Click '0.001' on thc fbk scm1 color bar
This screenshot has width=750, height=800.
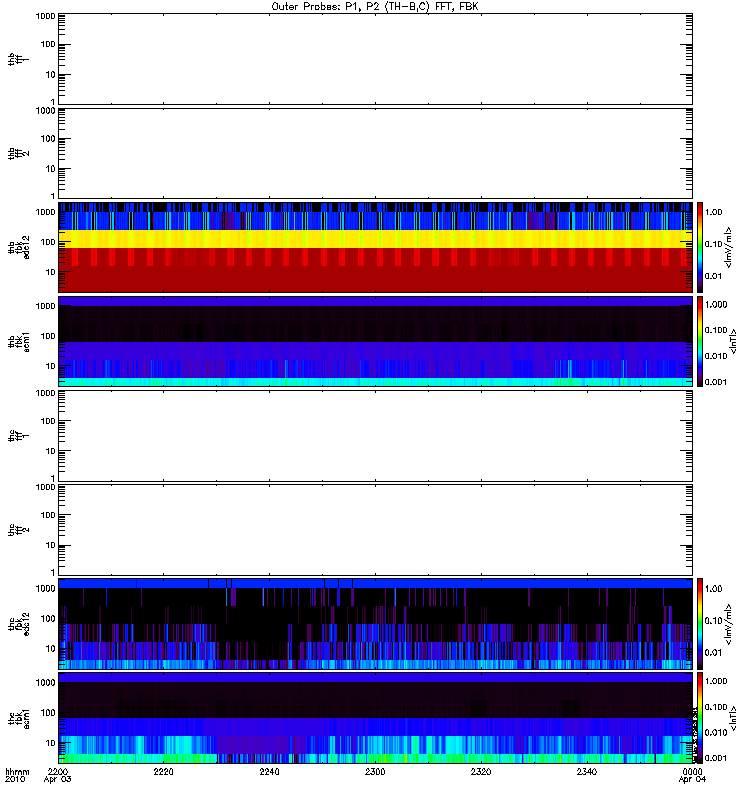(716, 758)
